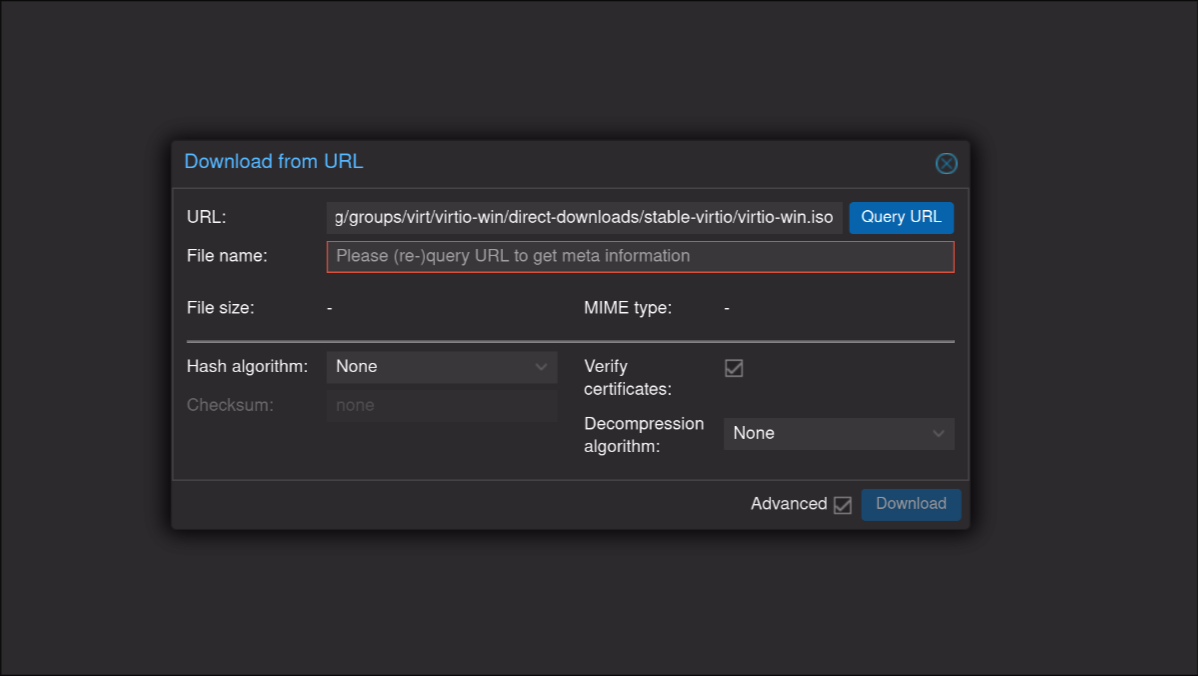Select the disabled Checksum field
The height and width of the screenshot is (676, 1198).
[x=441, y=406]
